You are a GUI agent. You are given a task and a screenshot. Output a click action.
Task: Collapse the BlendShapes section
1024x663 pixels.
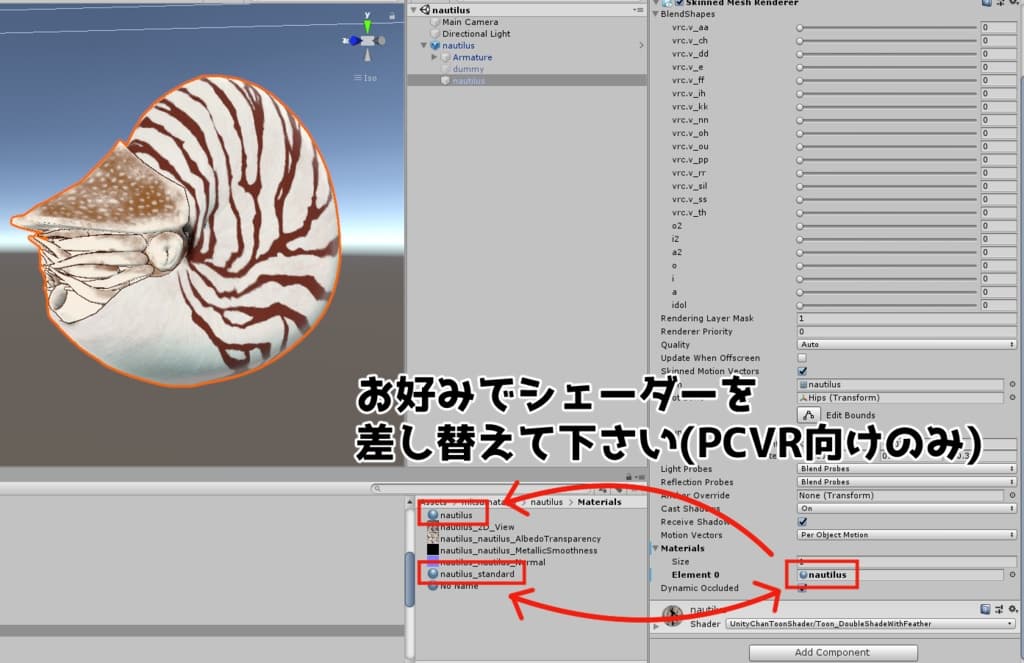point(656,14)
